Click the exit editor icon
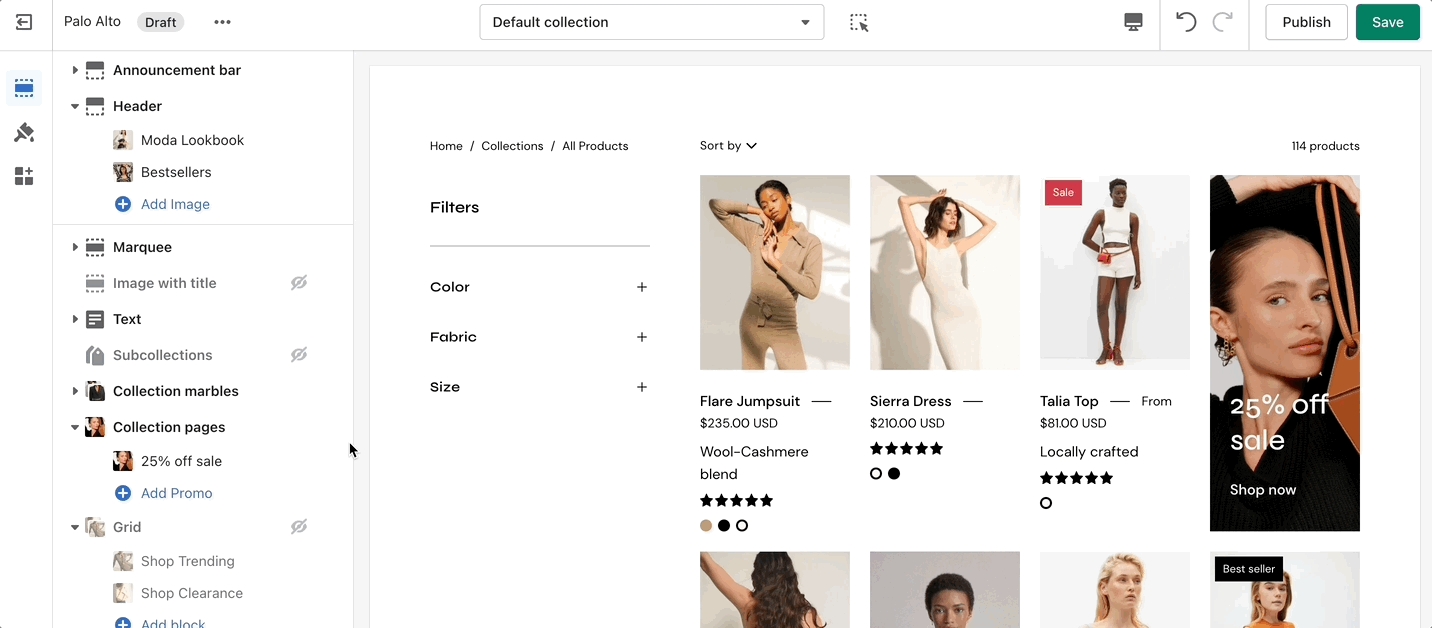This screenshot has height=628, width=1432. point(24,22)
